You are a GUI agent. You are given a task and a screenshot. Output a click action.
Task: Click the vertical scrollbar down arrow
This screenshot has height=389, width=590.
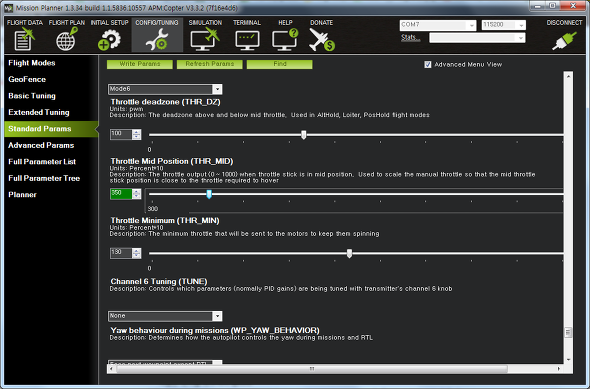(x=568, y=360)
